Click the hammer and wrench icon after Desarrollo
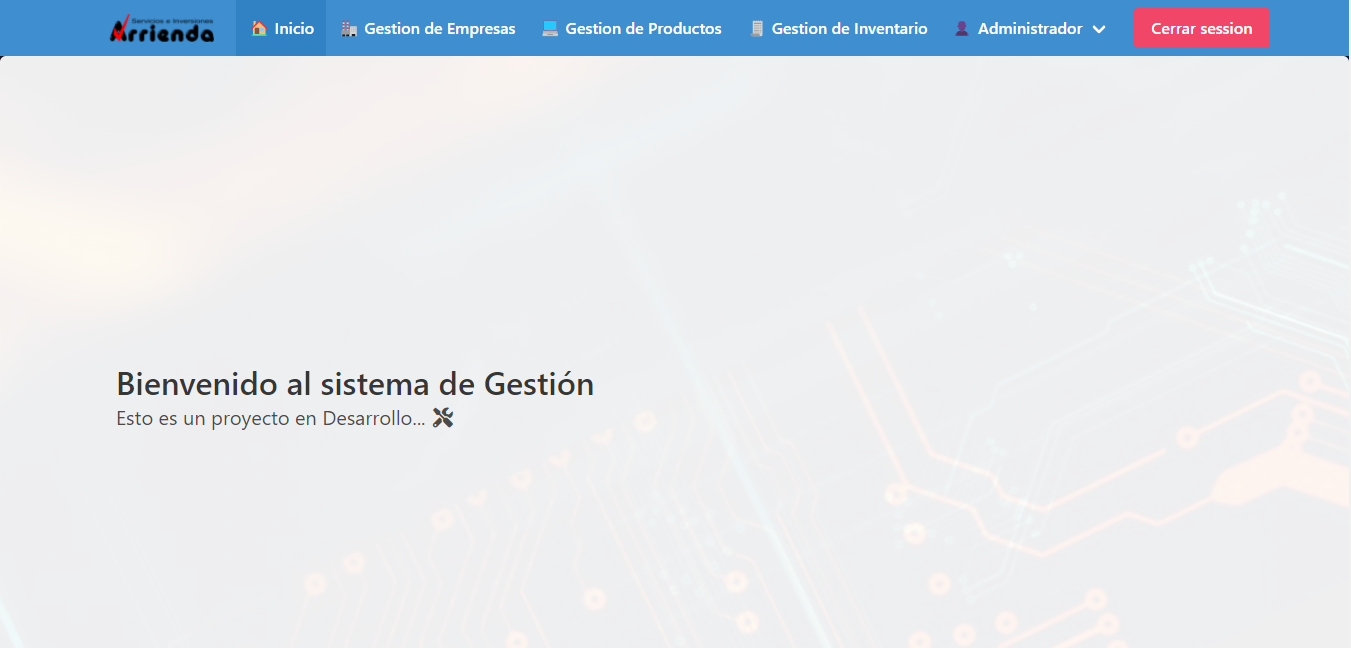The image size is (1351, 648). [443, 418]
